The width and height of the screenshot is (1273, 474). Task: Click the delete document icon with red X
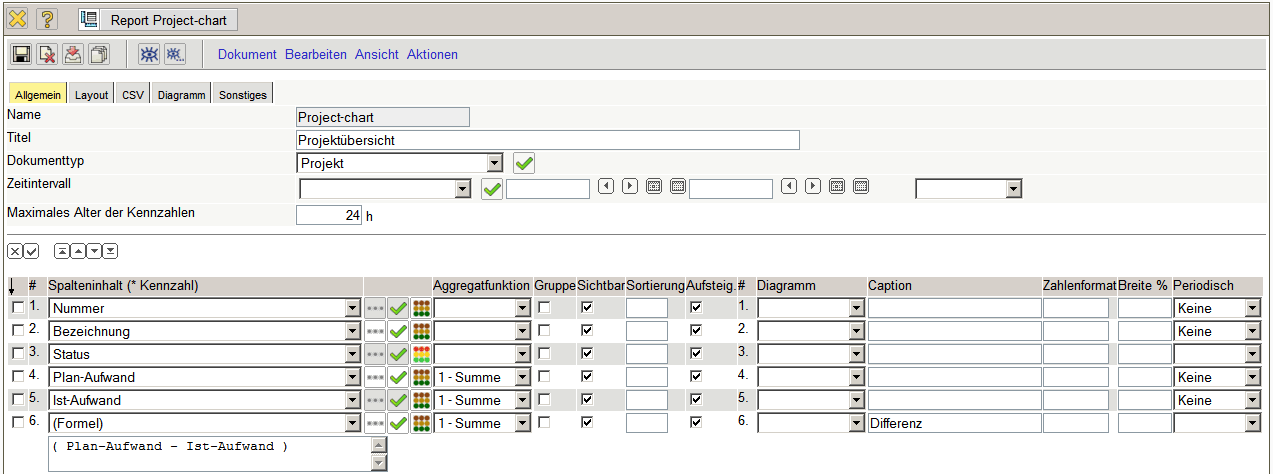click(47, 54)
